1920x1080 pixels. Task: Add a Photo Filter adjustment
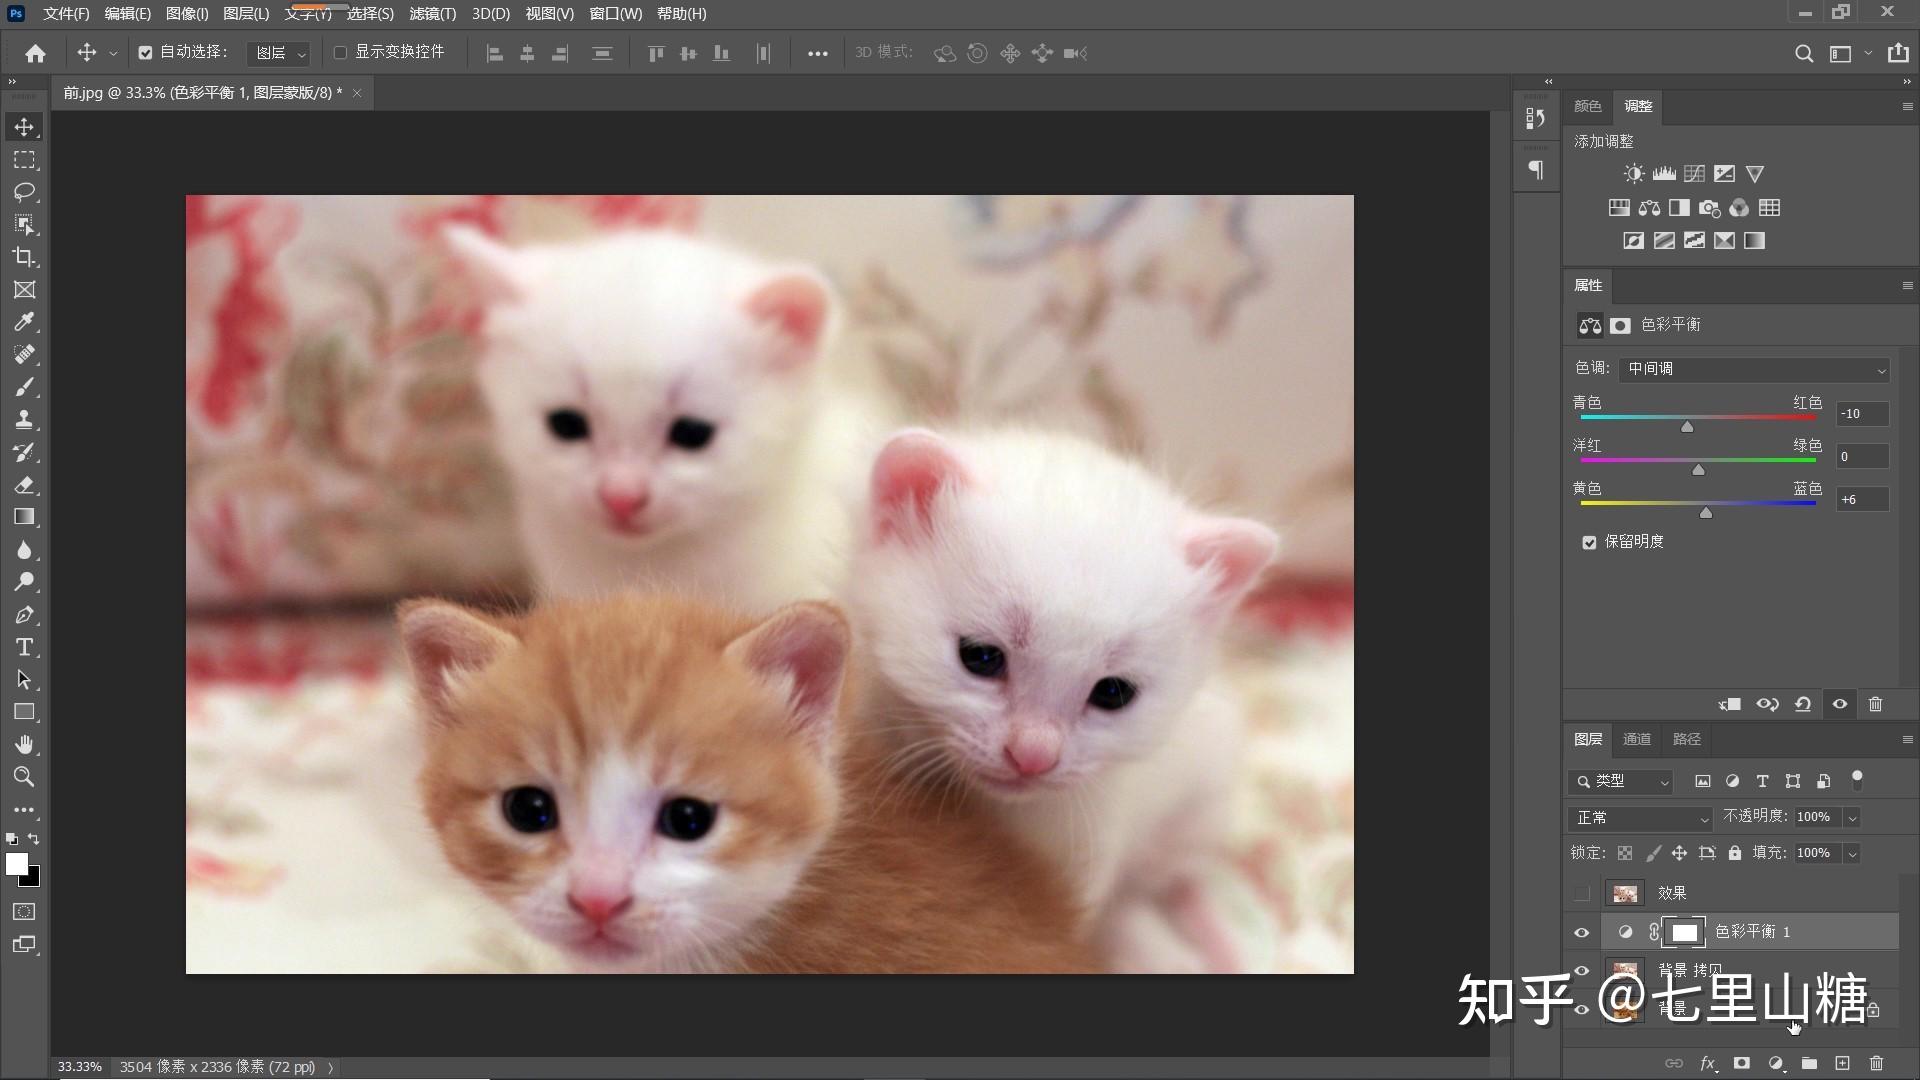tap(1710, 208)
